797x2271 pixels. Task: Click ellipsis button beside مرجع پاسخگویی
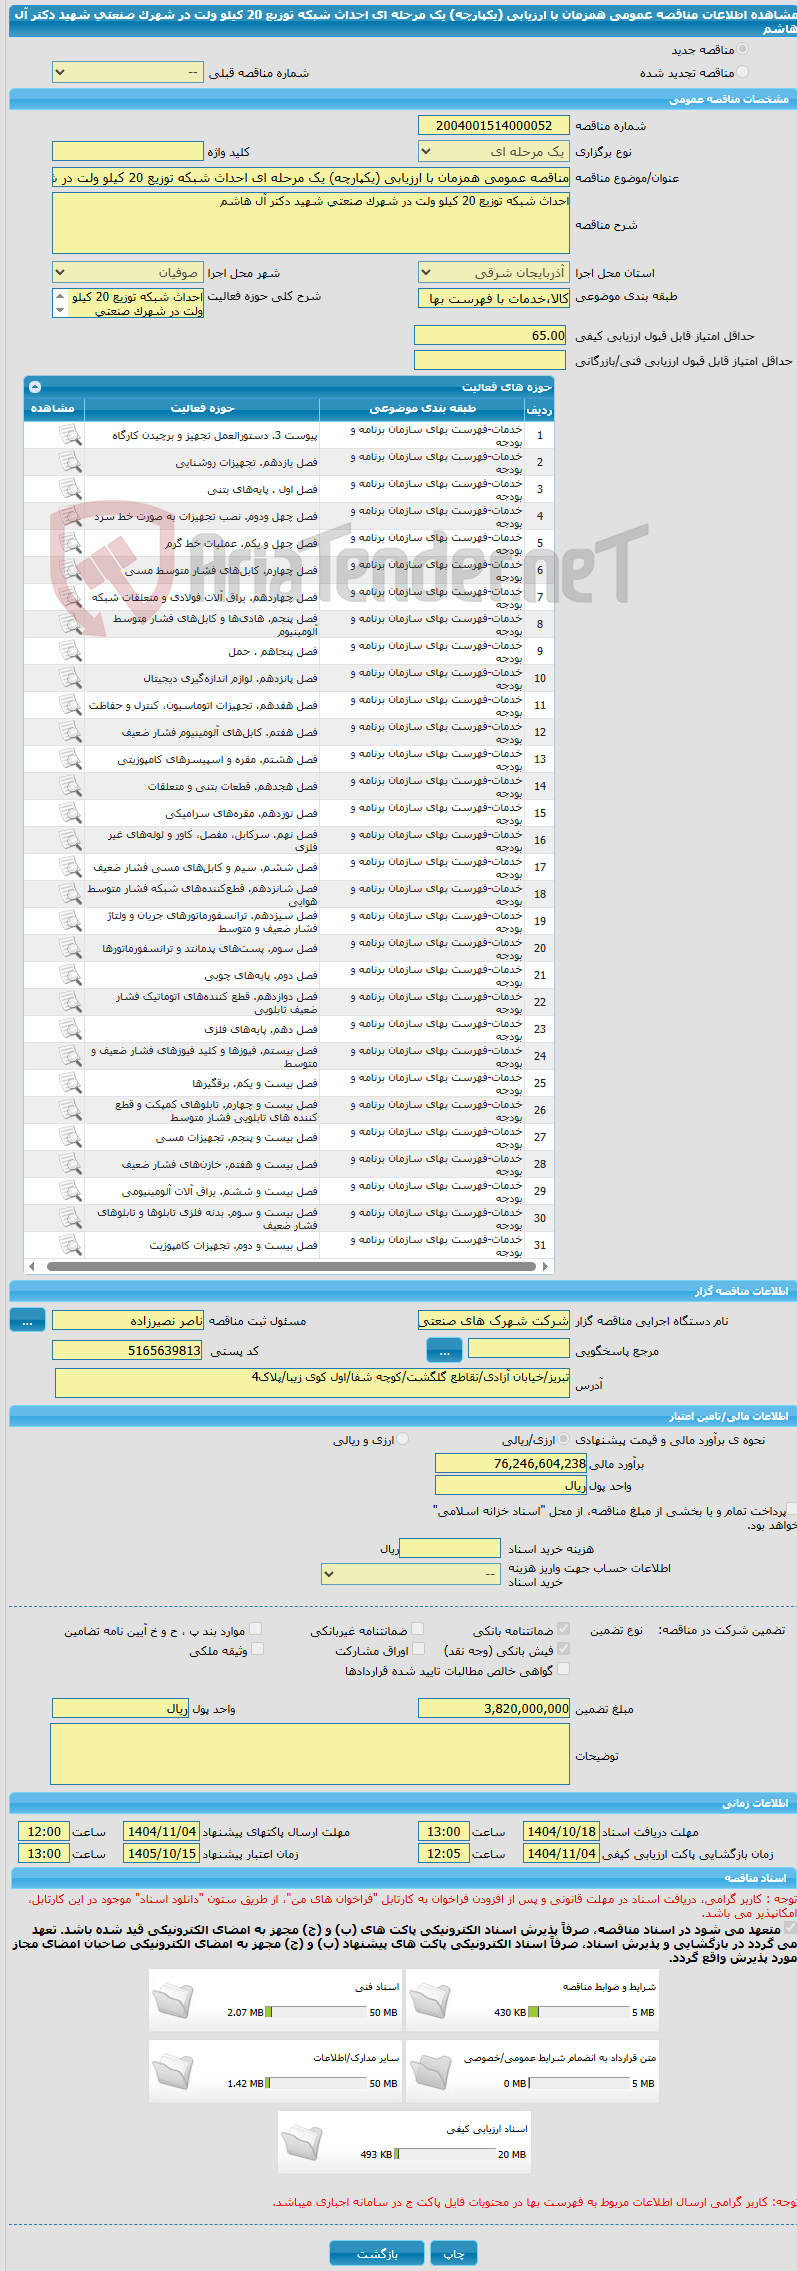444,1351
